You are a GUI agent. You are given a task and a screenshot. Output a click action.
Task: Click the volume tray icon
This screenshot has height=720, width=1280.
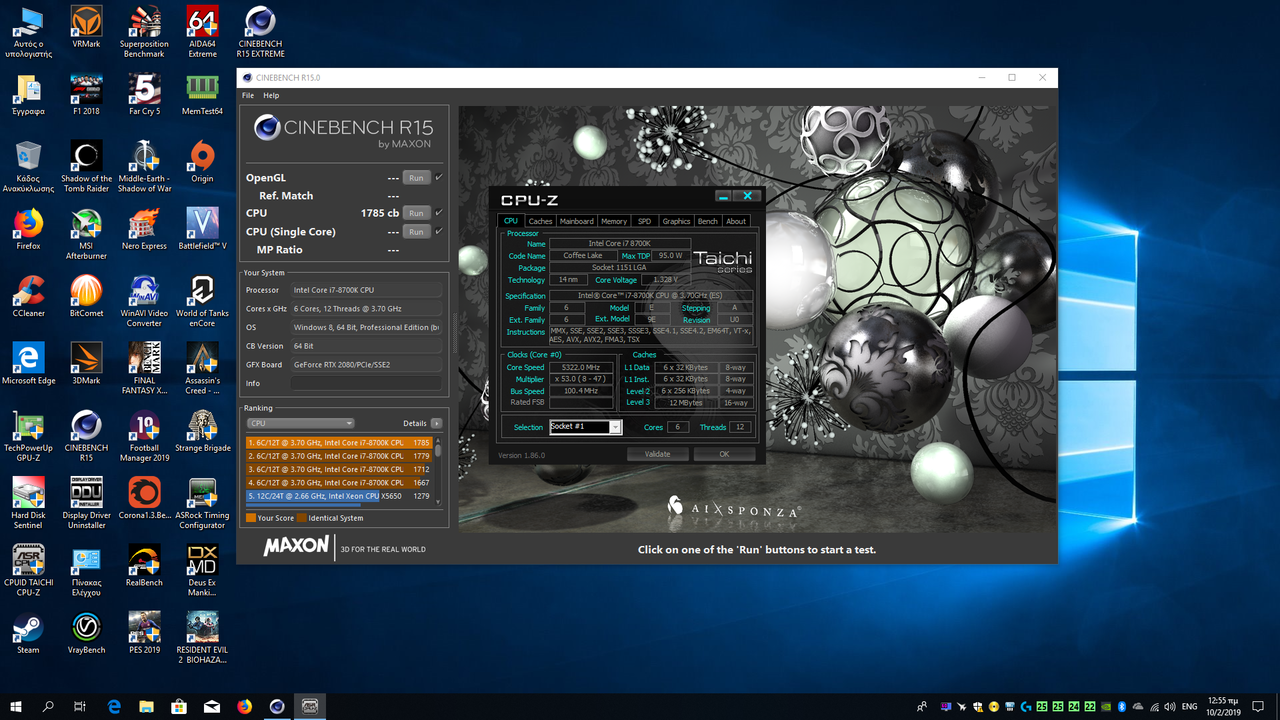pos(1168,706)
